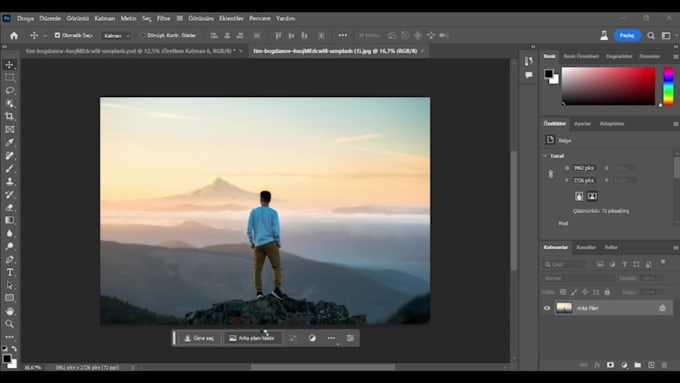680x383 pixels.
Task: Select the Rectangular Marquee tool
Action: [x=10, y=78]
